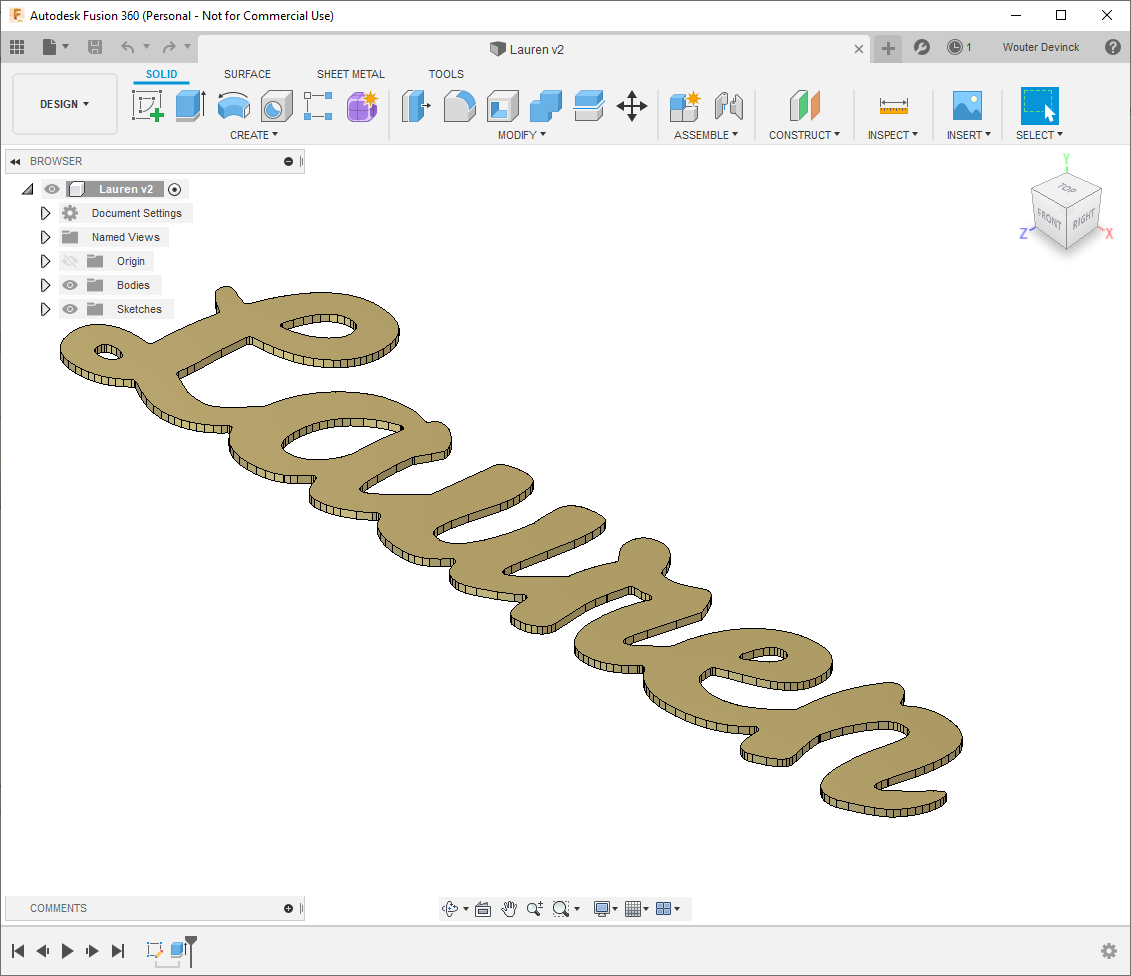Open the MODIFY dropdown menu
The height and width of the screenshot is (976, 1131).
522,135
